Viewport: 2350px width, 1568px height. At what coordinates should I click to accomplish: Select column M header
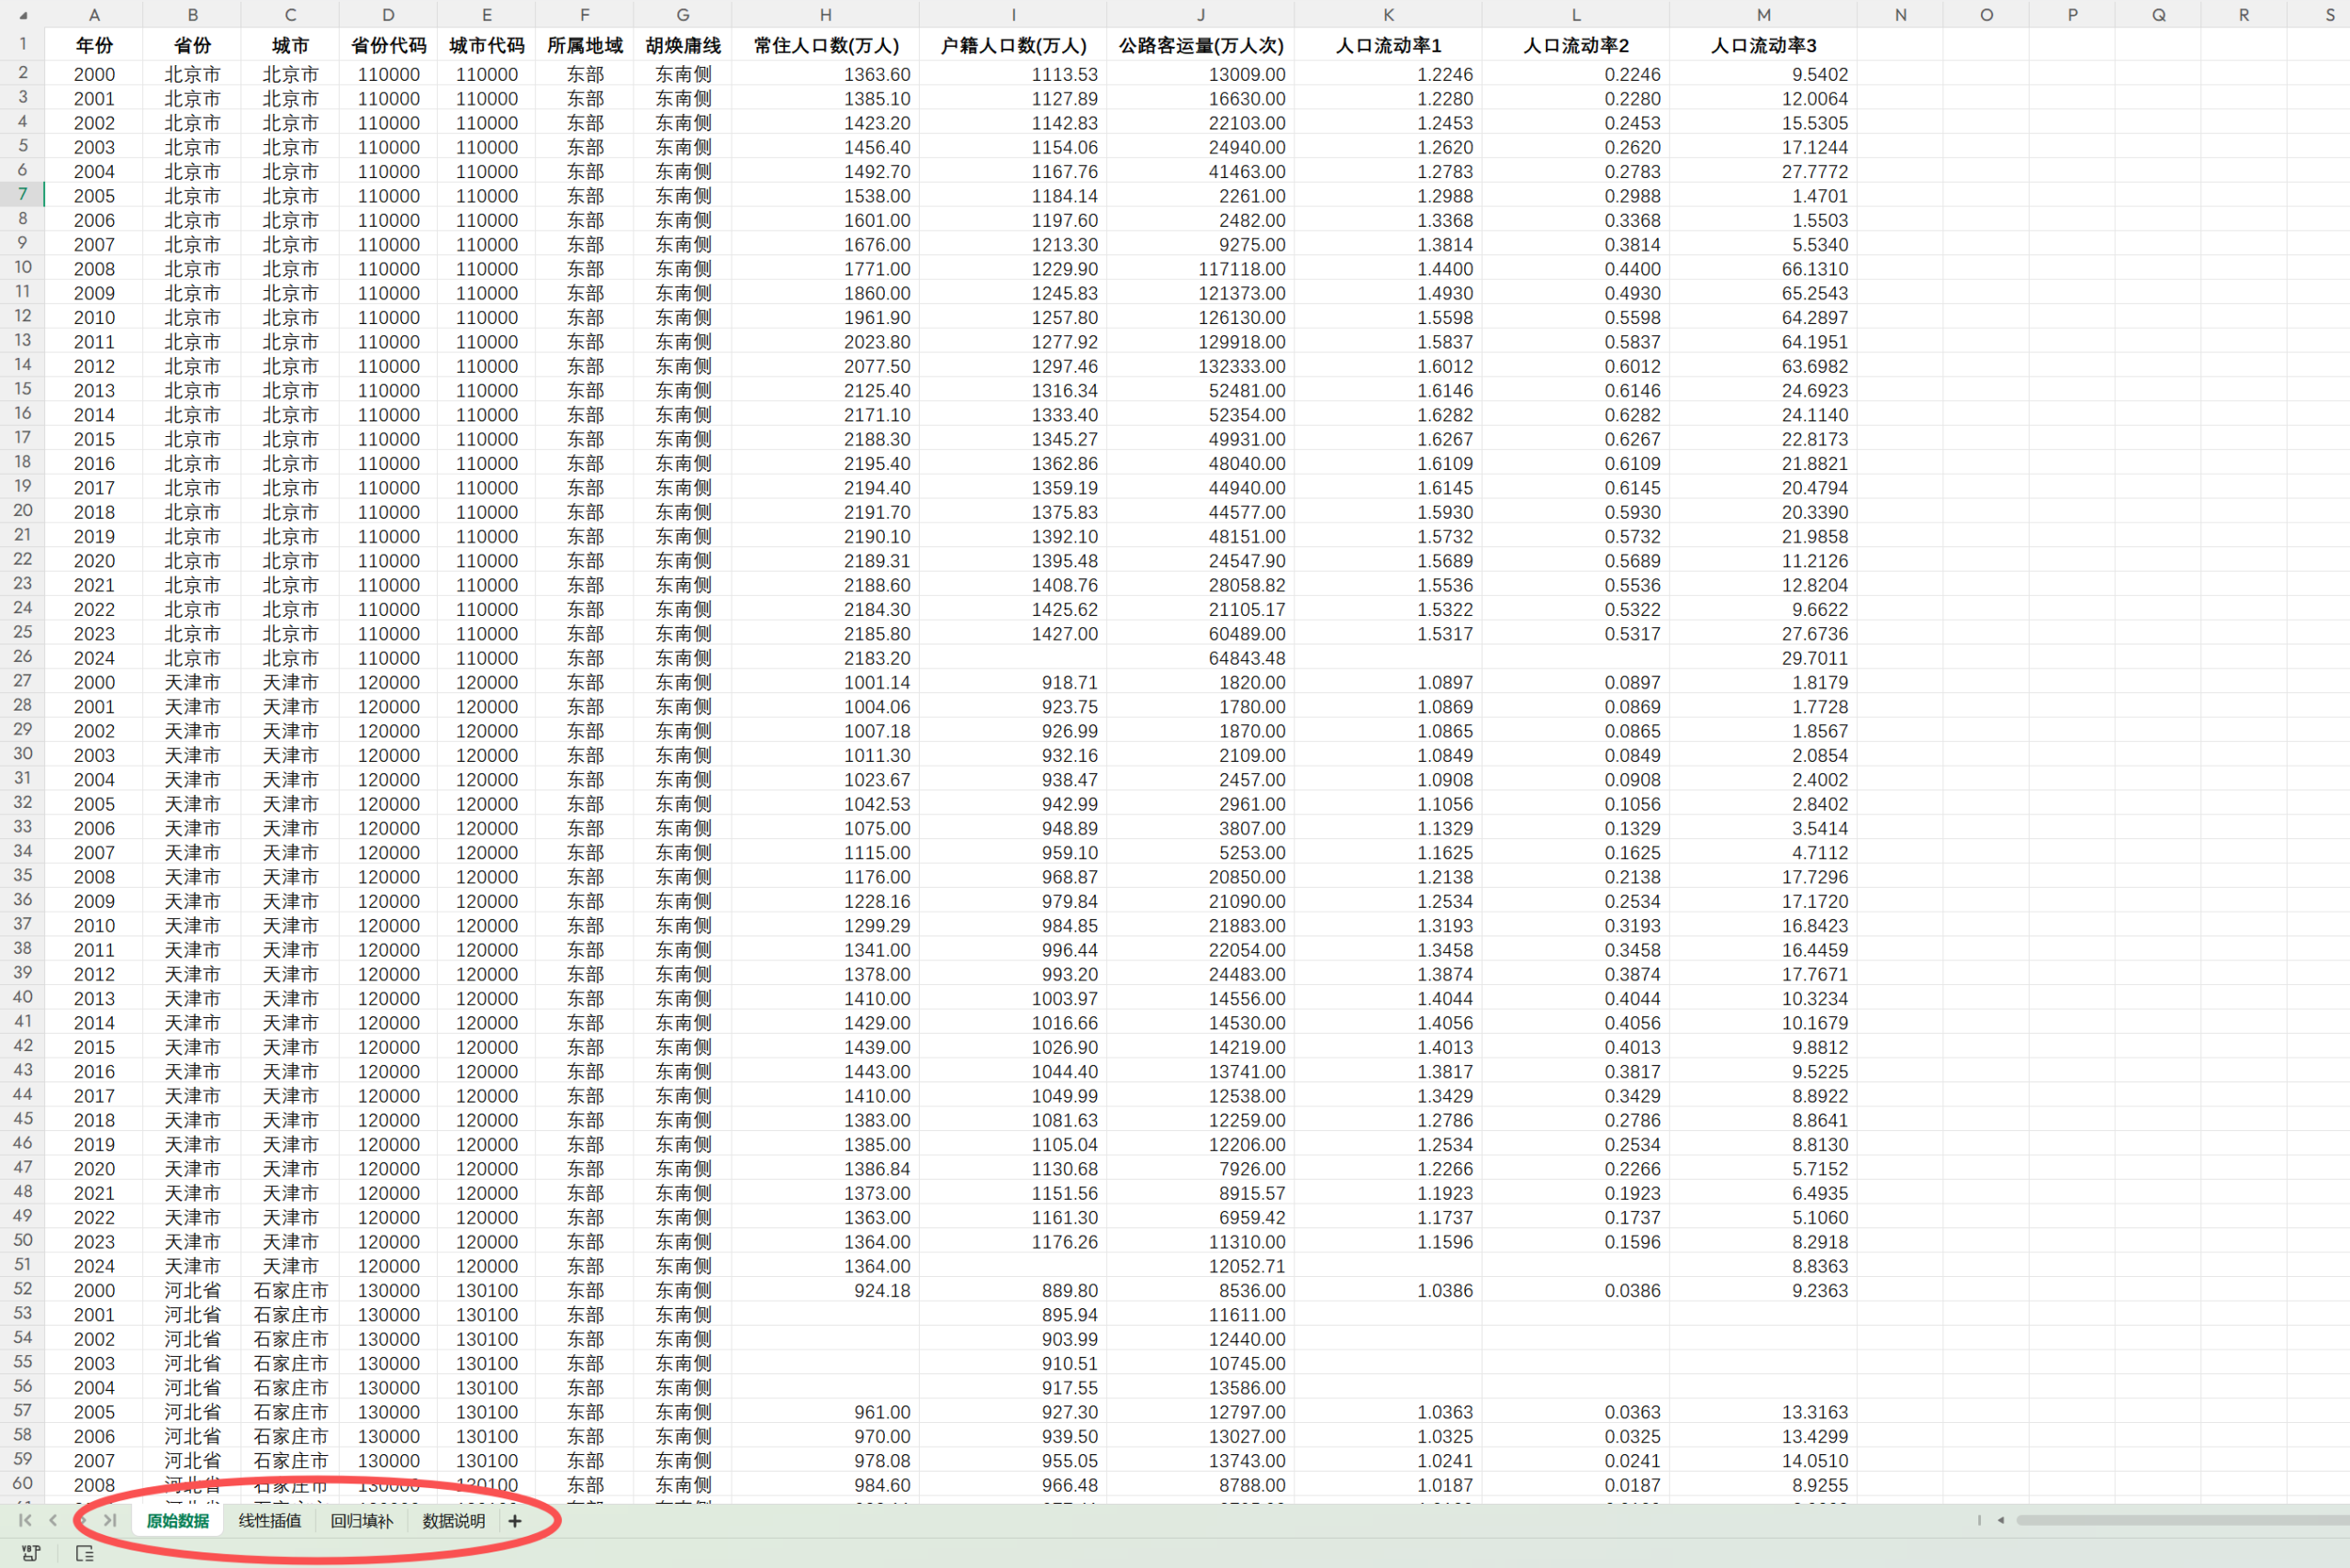pyautogui.click(x=1763, y=15)
